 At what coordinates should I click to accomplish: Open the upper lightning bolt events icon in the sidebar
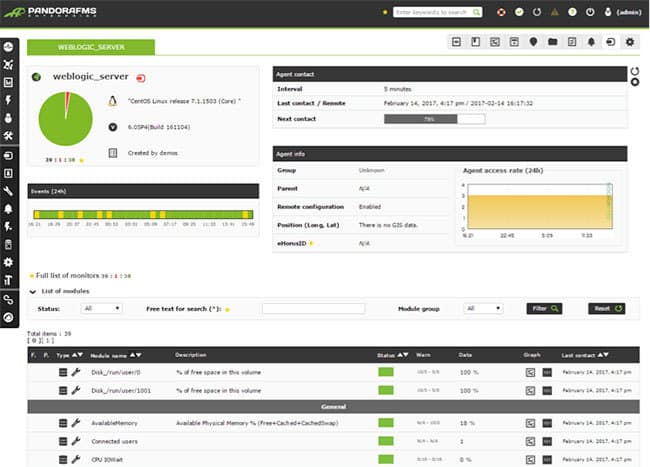8,100
